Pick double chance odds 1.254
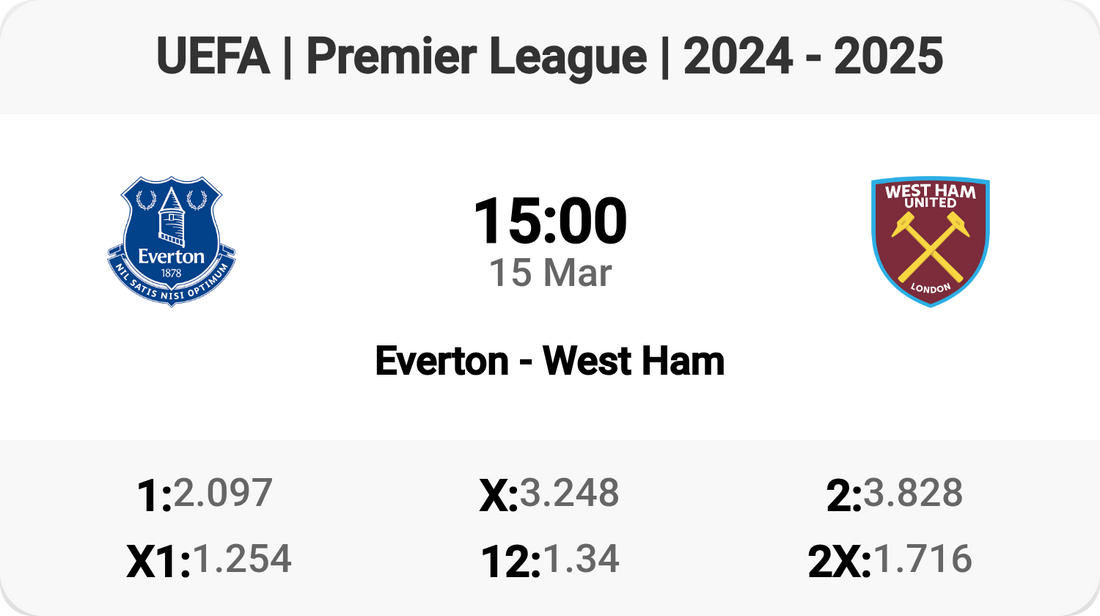The image size is (1100, 616). click(241, 560)
